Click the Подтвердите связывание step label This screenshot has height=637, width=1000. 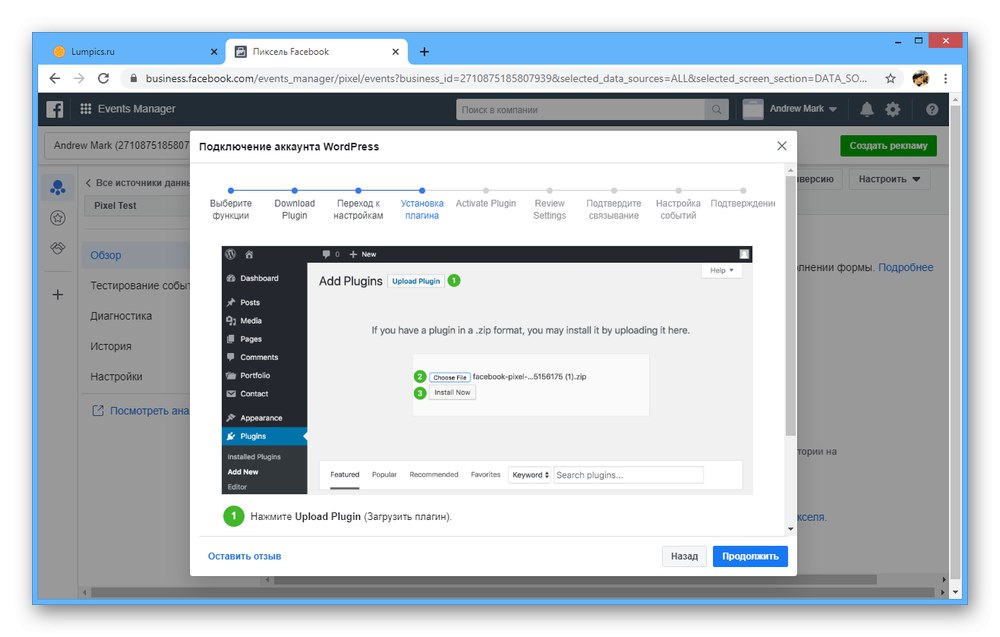click(614, 209)
